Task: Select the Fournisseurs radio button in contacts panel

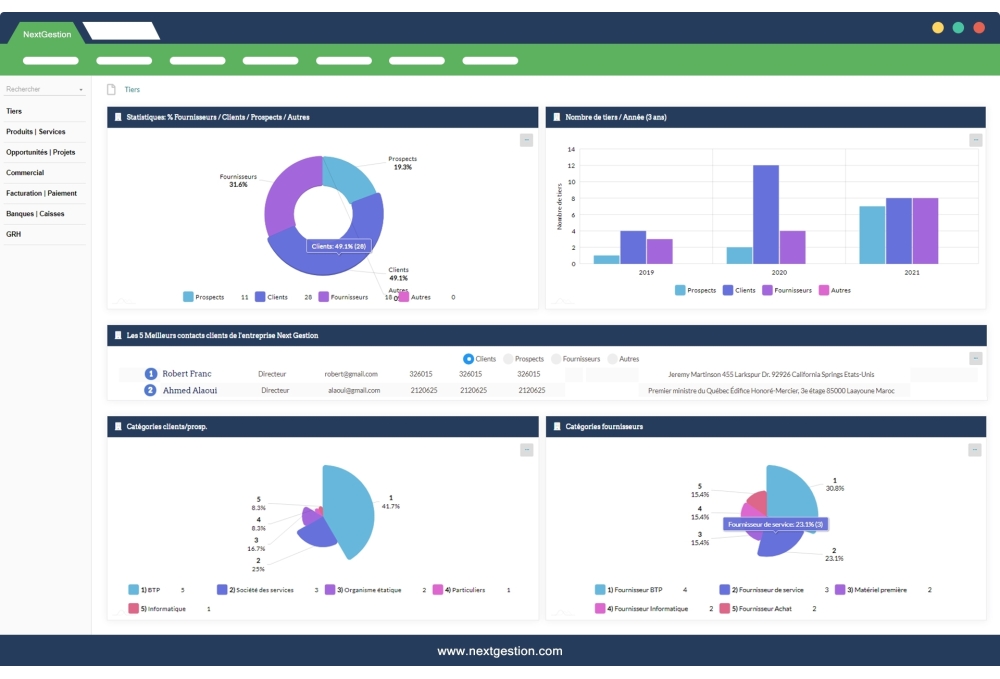Action: coord(556,358)
